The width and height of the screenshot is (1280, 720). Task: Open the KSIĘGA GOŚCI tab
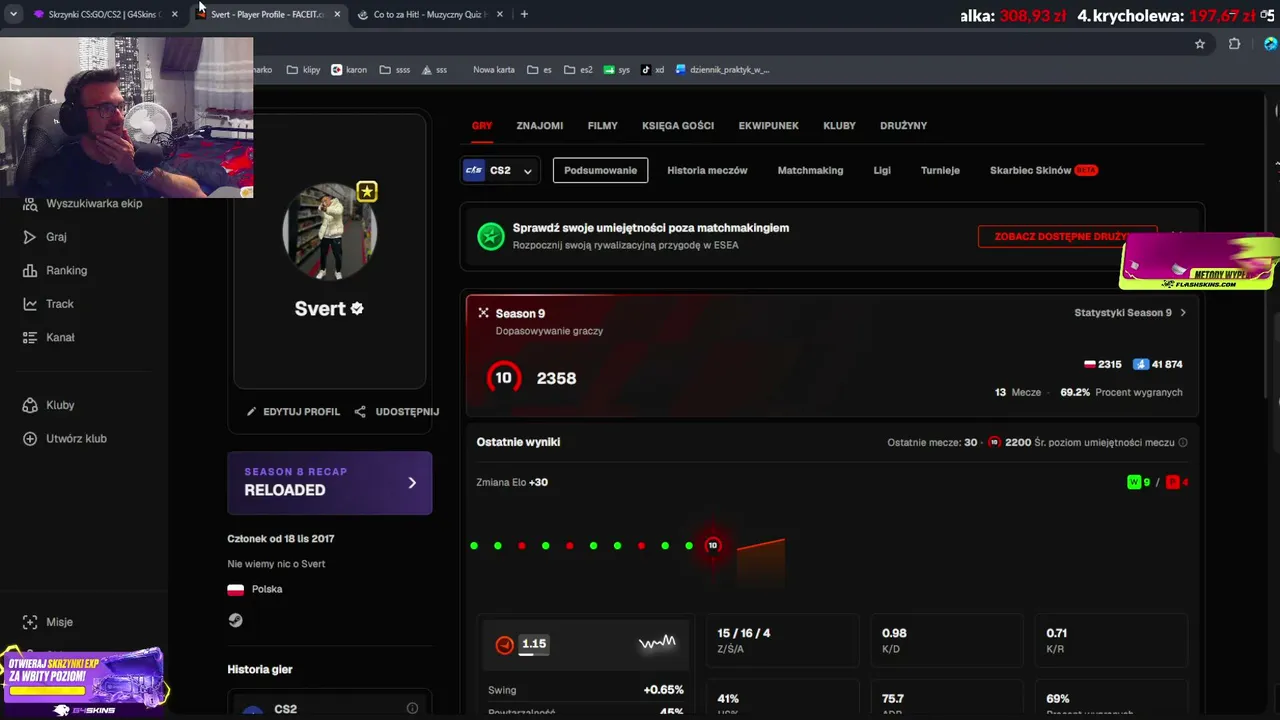coord(678,126)
